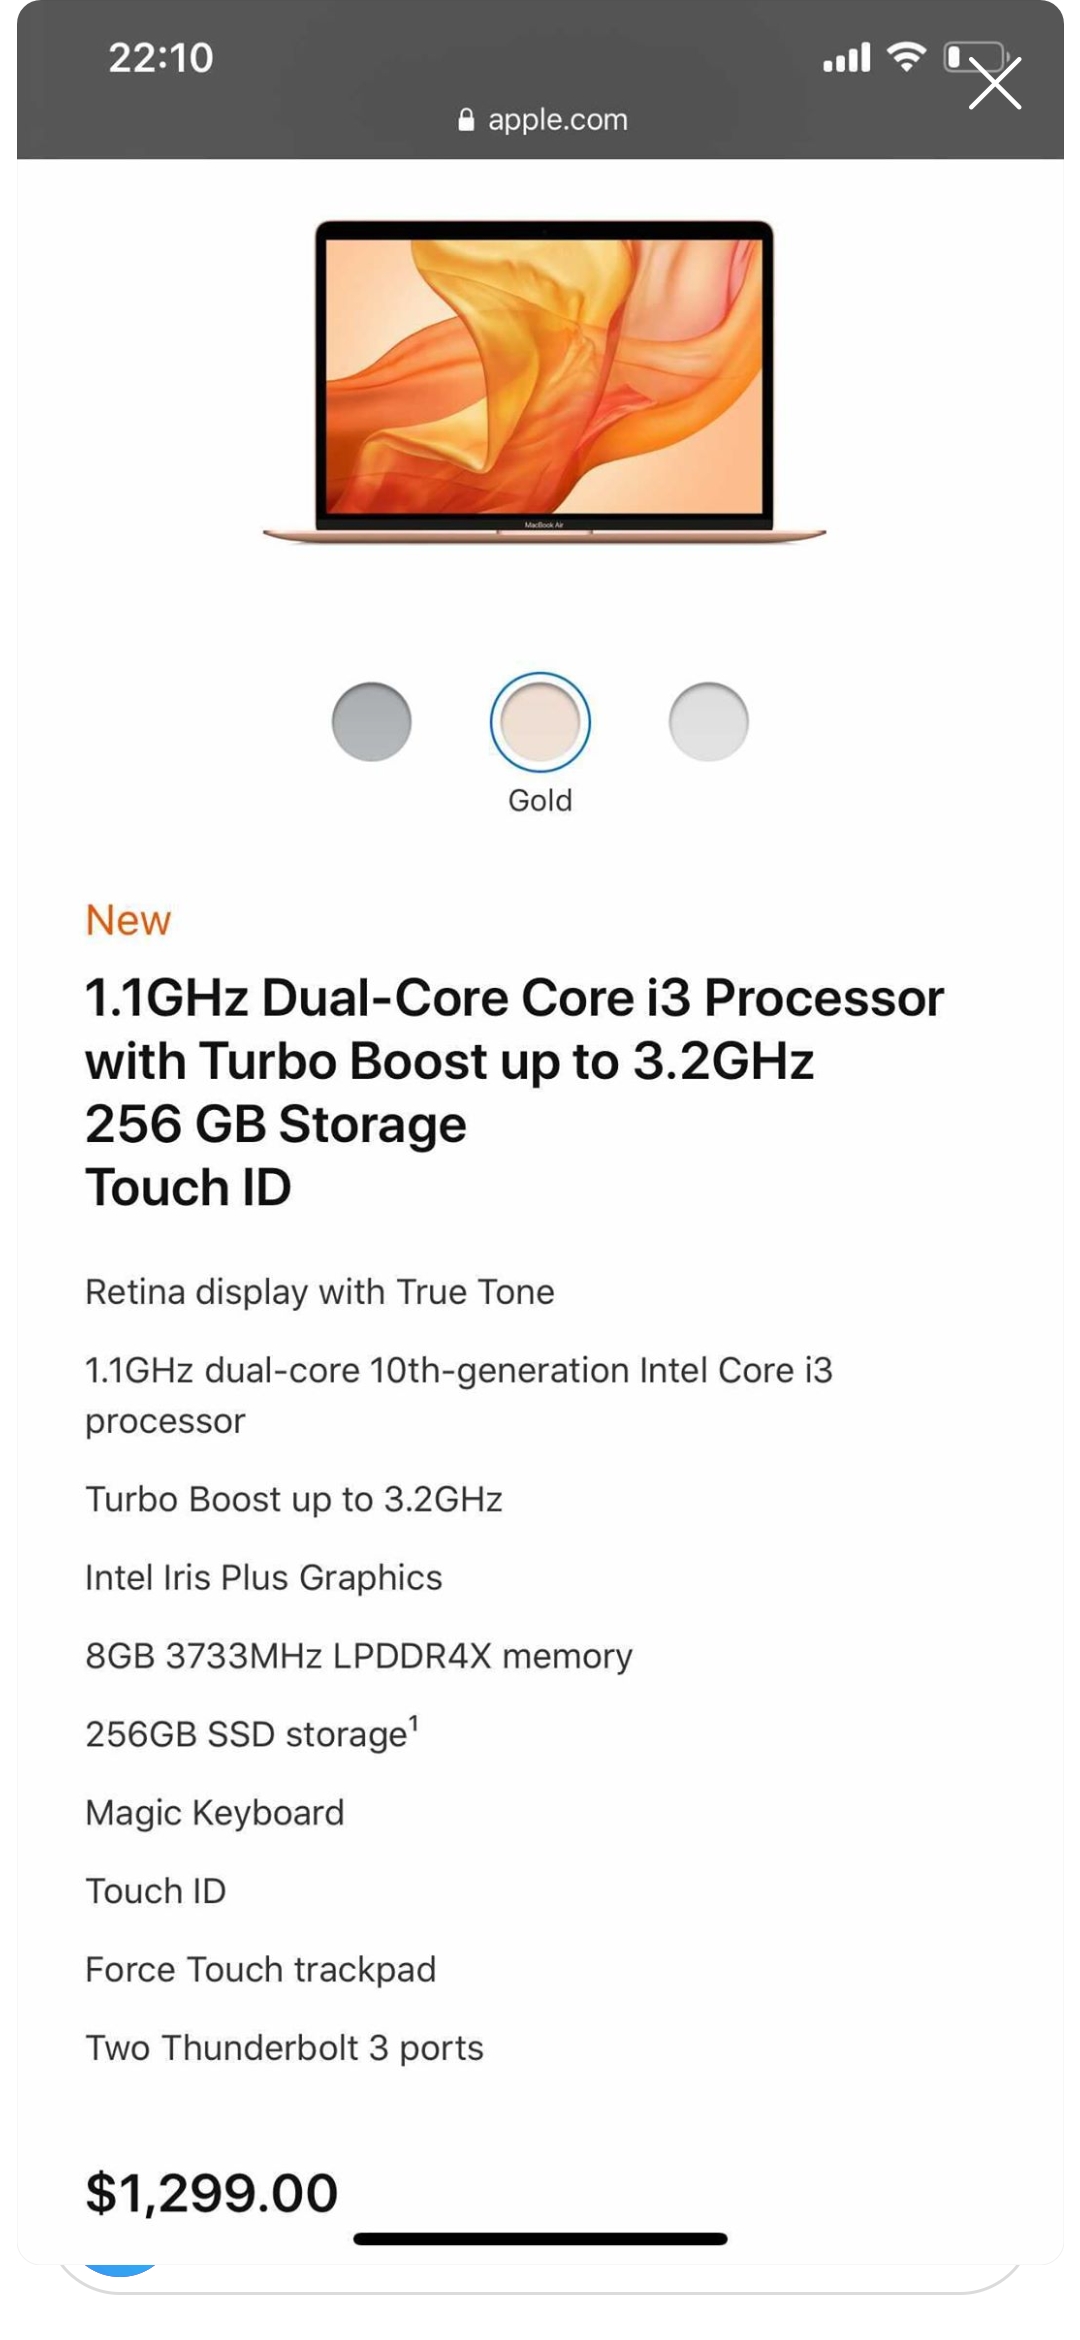The height and width of the screenshot is (2340, 1080).
Task: Click the $1,299.00 price
Action: (x=212, y=2193)
